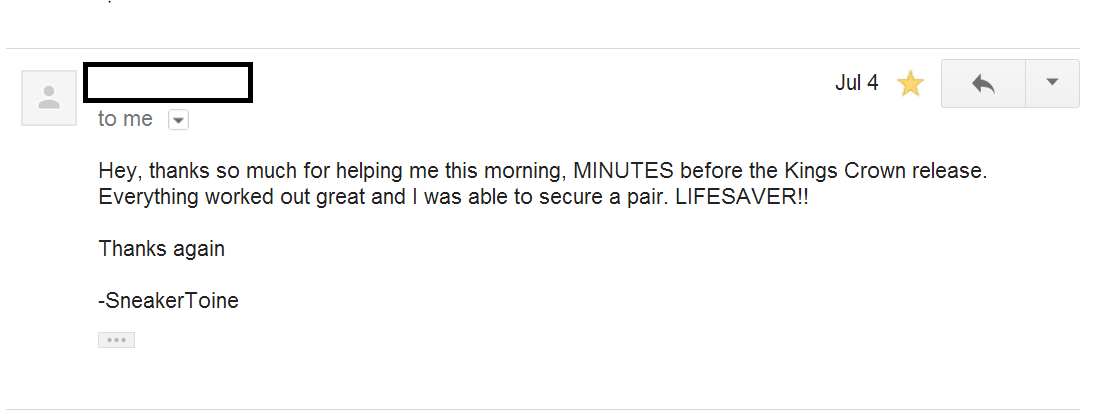Star the message from Jul 4
Screen dimensions: 1099x419
click(x=910, y=84)
